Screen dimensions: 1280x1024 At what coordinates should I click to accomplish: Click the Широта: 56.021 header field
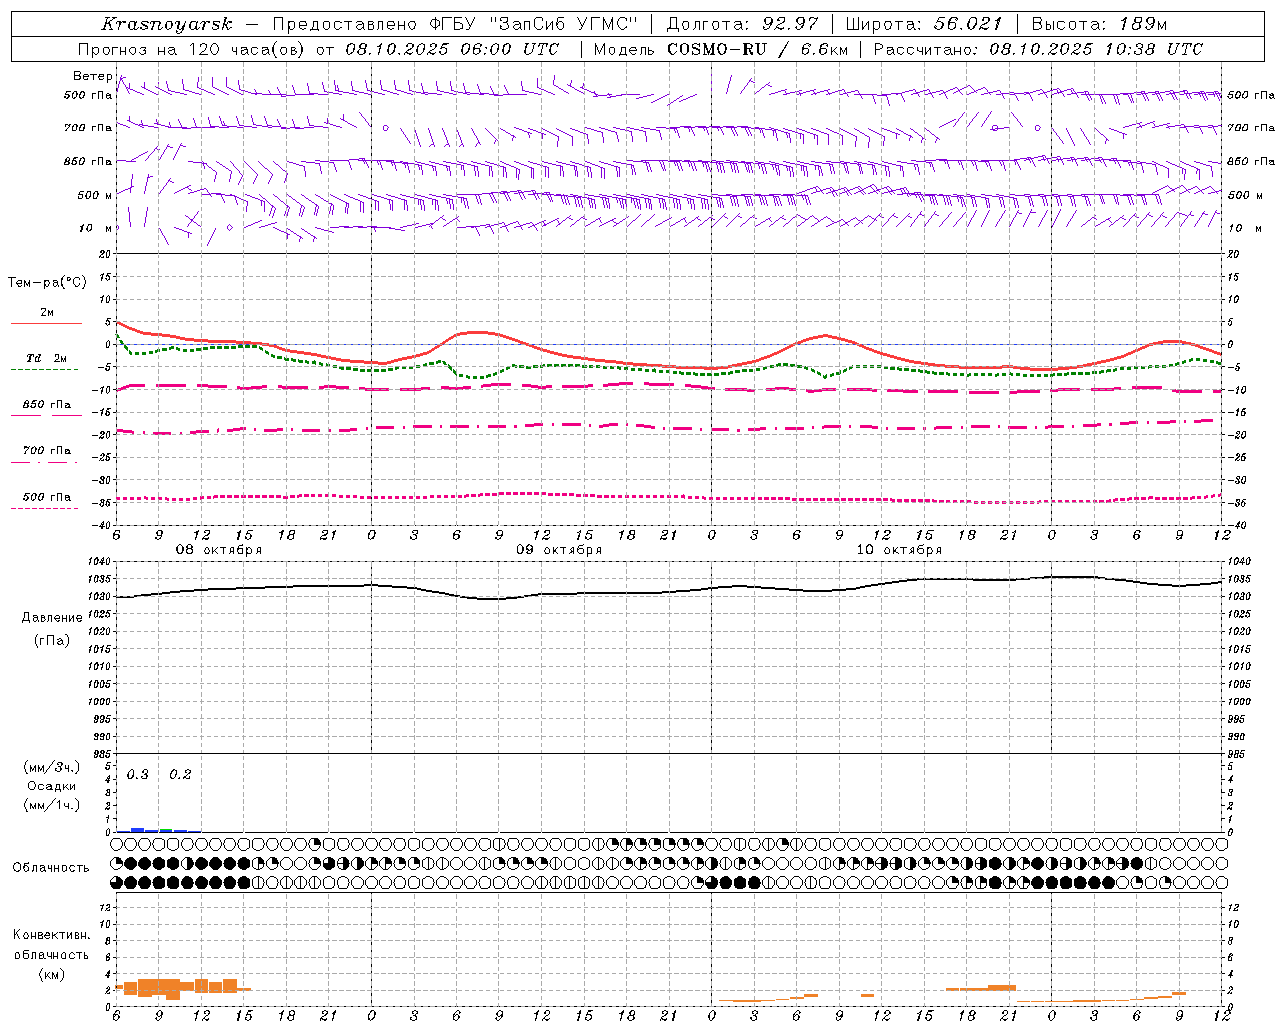click(x=923, y=24)
